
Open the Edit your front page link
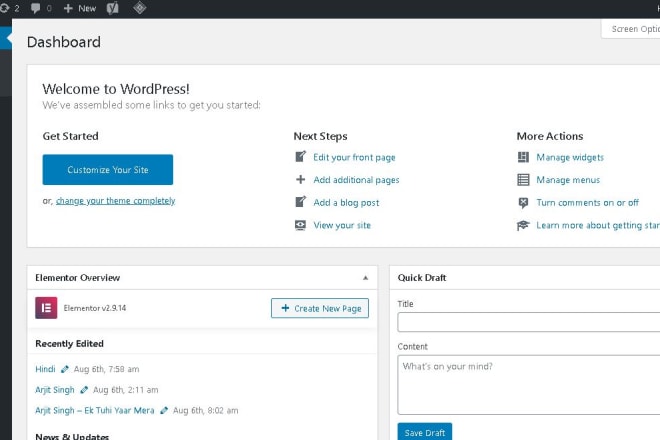click(354, 157)
